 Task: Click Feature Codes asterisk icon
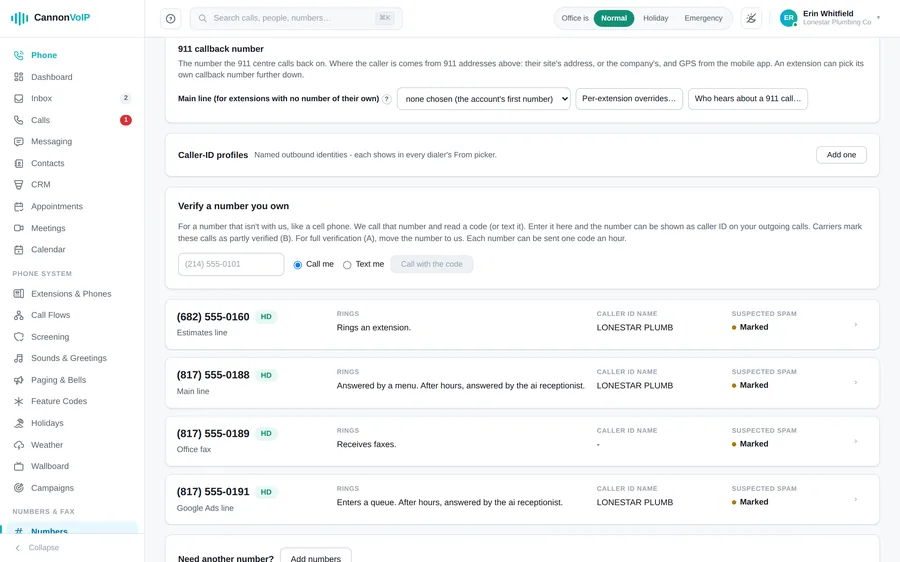(x=19, y=401)
